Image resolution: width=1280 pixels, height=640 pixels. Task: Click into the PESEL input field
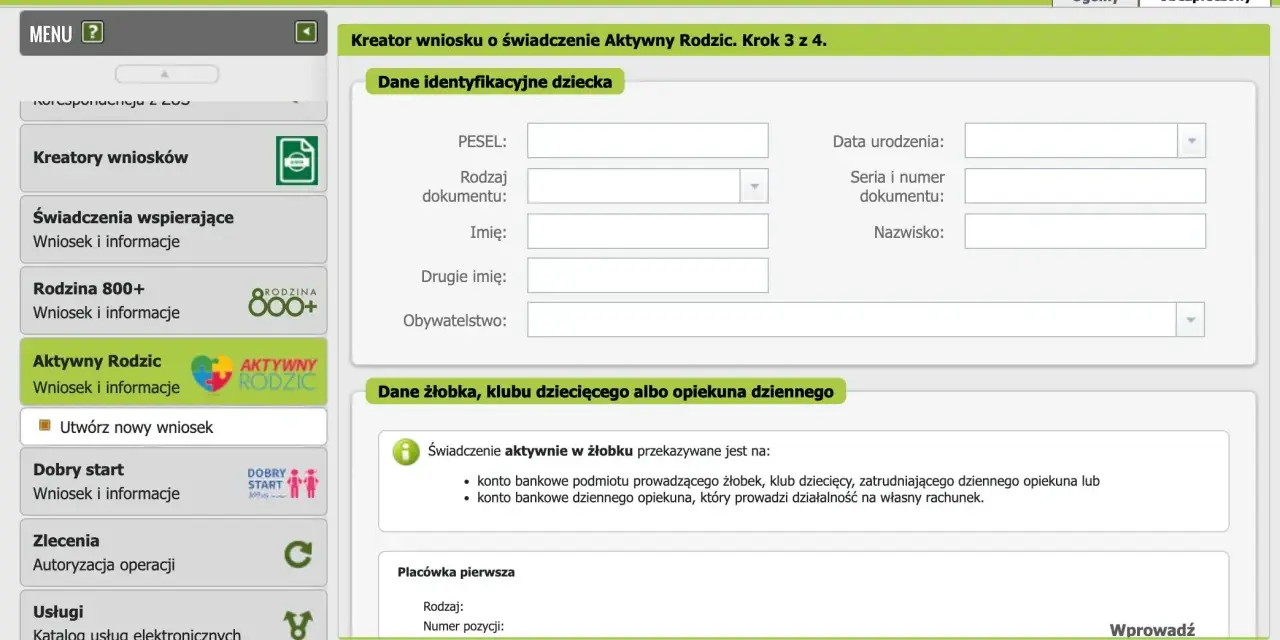click(648, 141)
